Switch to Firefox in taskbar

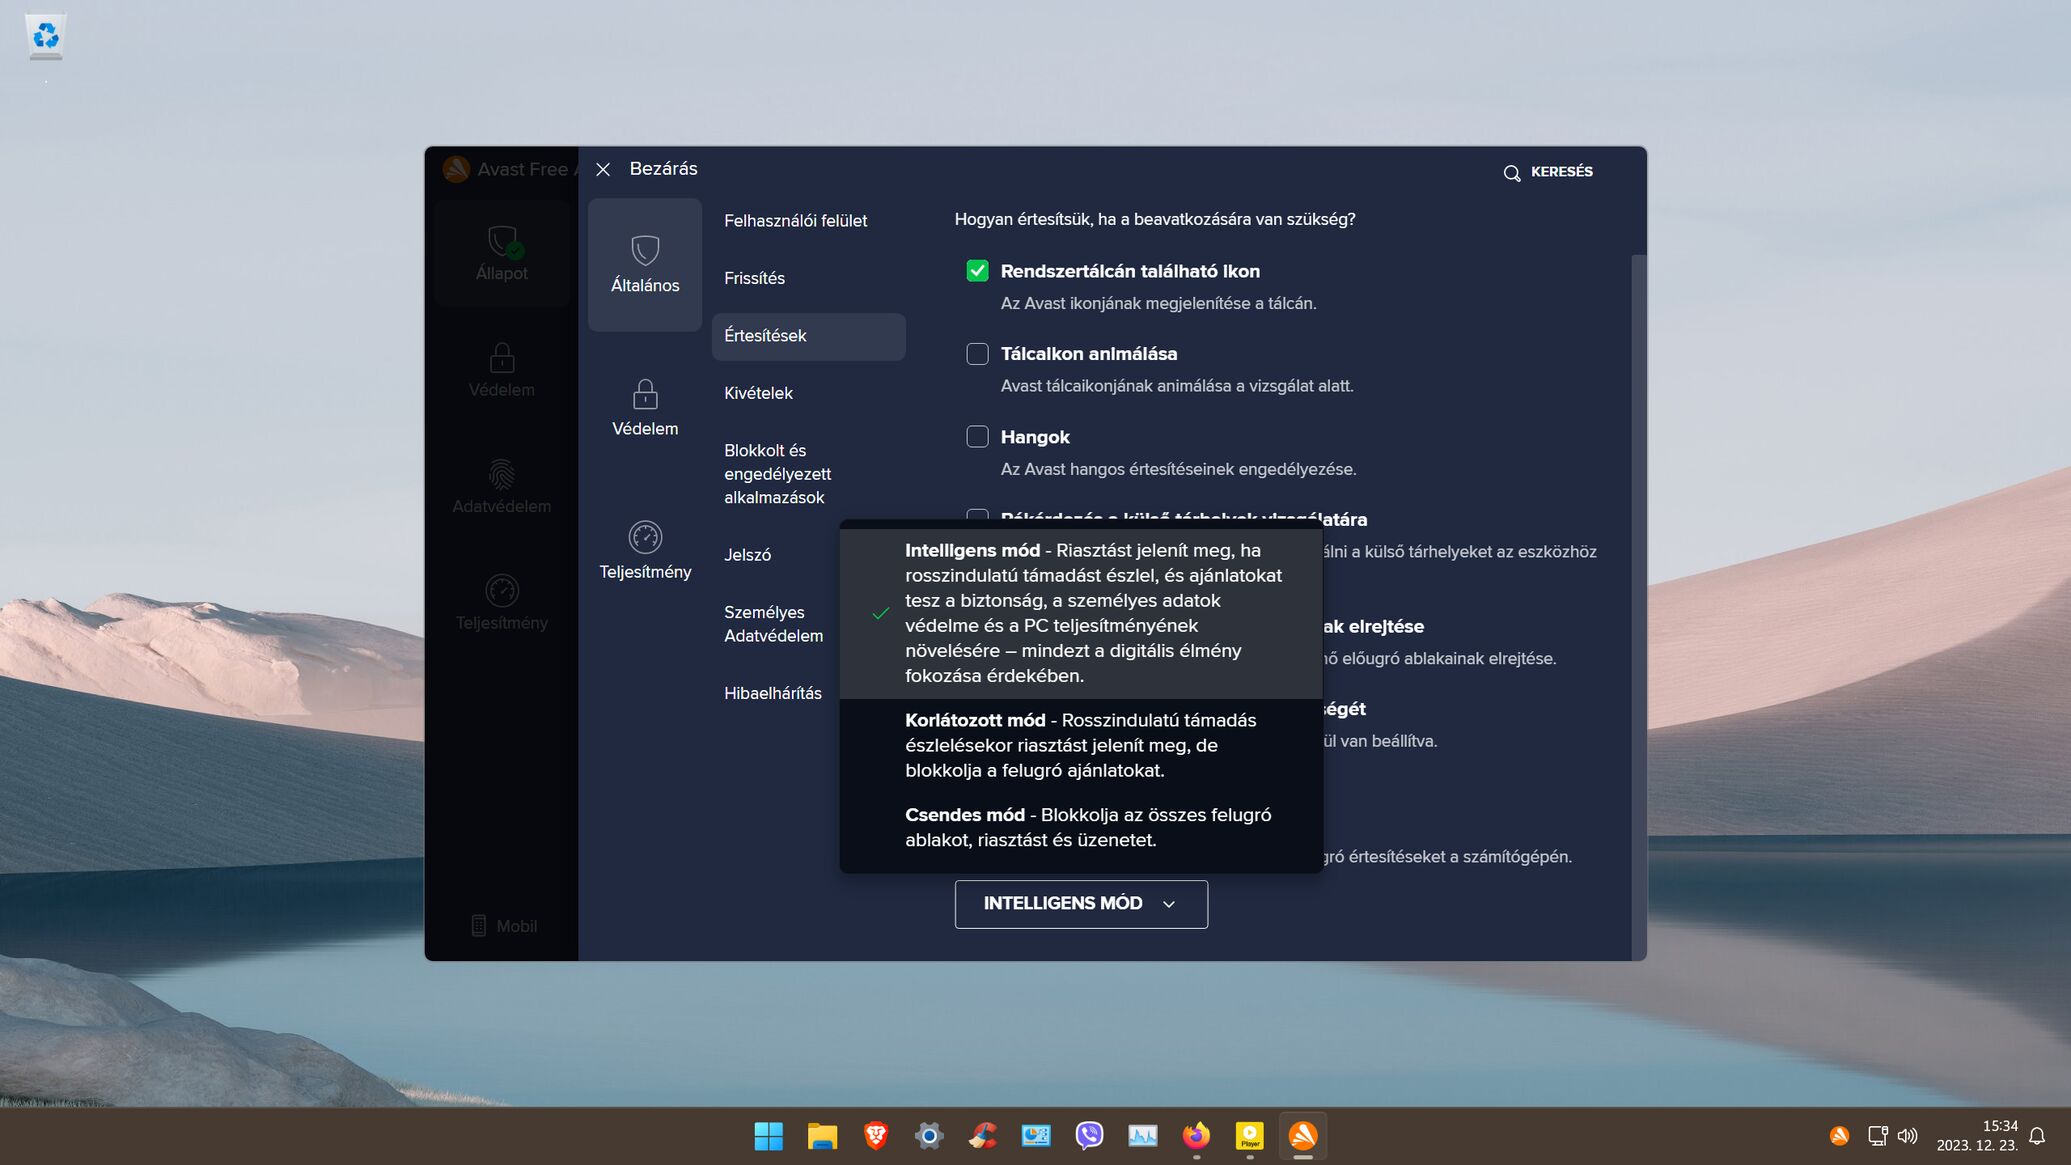1196,1136
